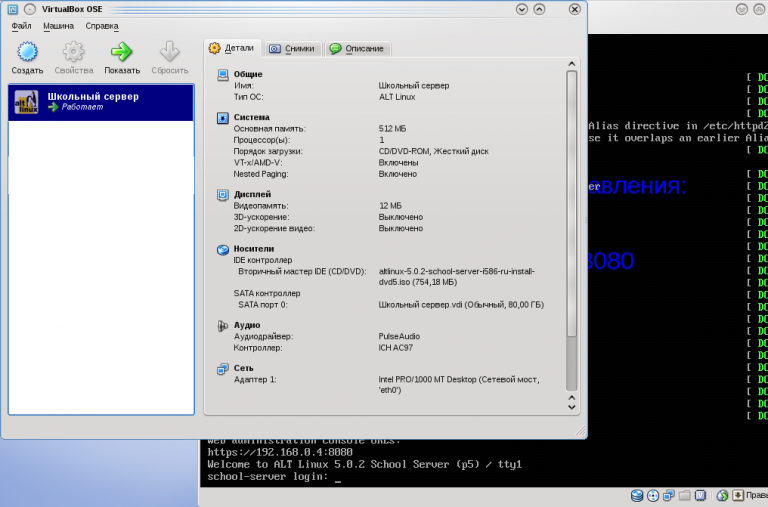Click the ALT Linux icon of Школьный сервер

(26, 102)
